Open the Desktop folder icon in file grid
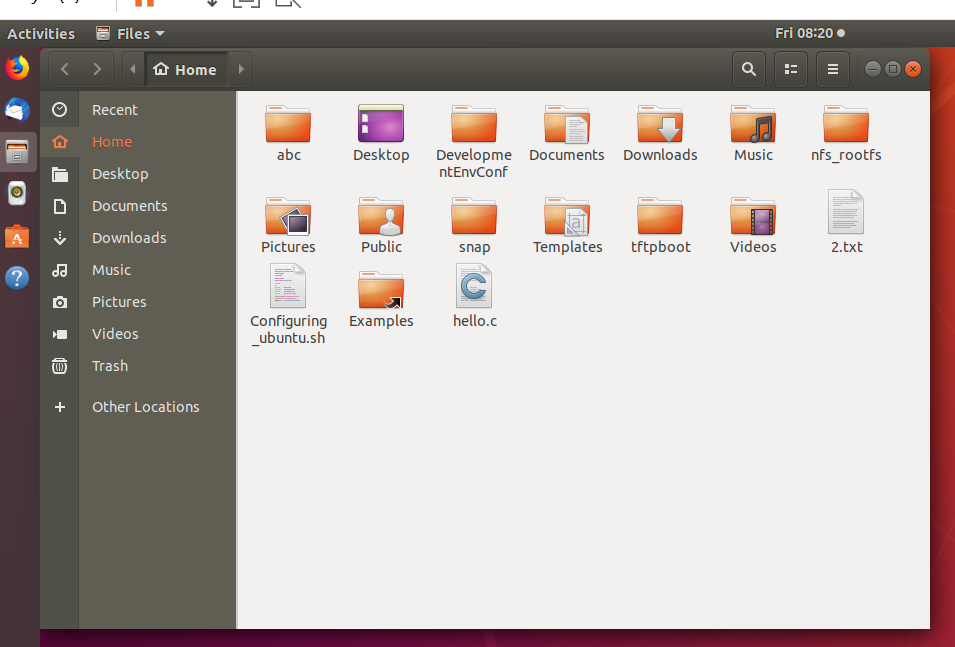This screenshot has width=955, height=647. click(x=381, y=124)
